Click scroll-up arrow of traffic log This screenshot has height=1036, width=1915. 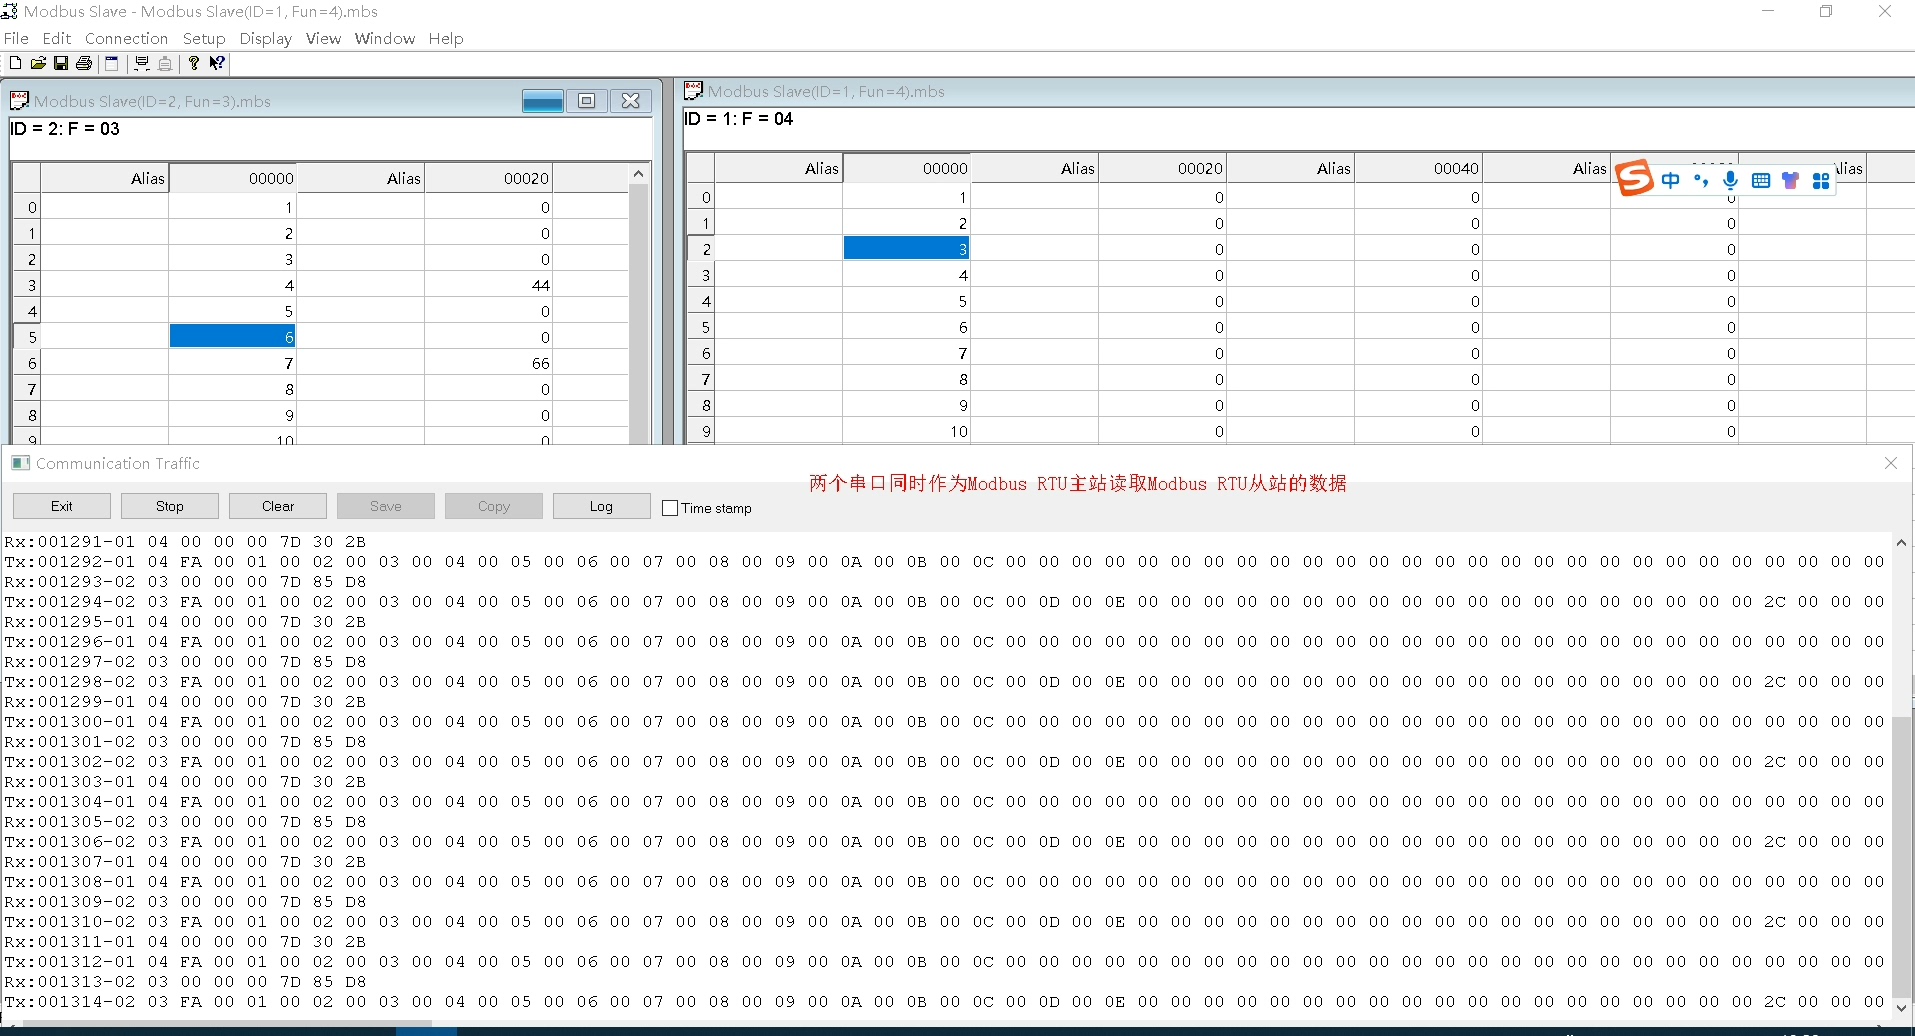click(x=1902, y=543)
